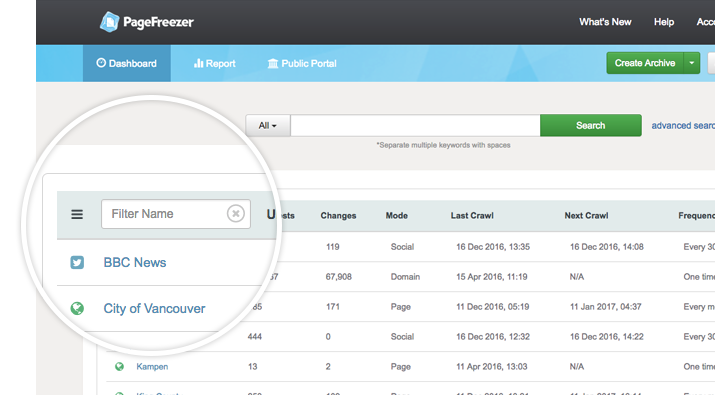715x407 pixels.
Task: Open the Create Archive dropdown arrow
Action: [692, 63]
